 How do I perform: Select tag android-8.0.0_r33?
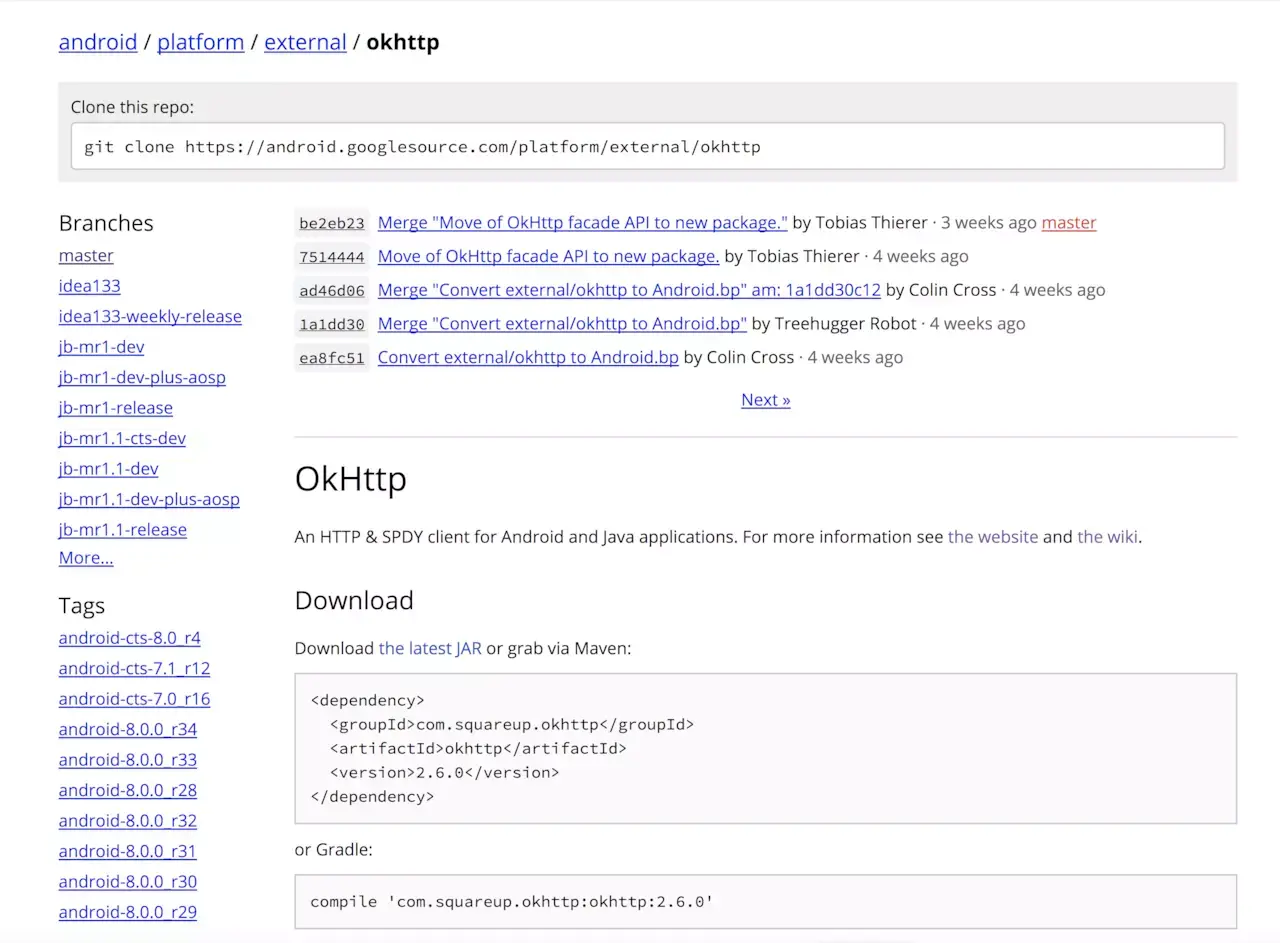tap(128, 760)
